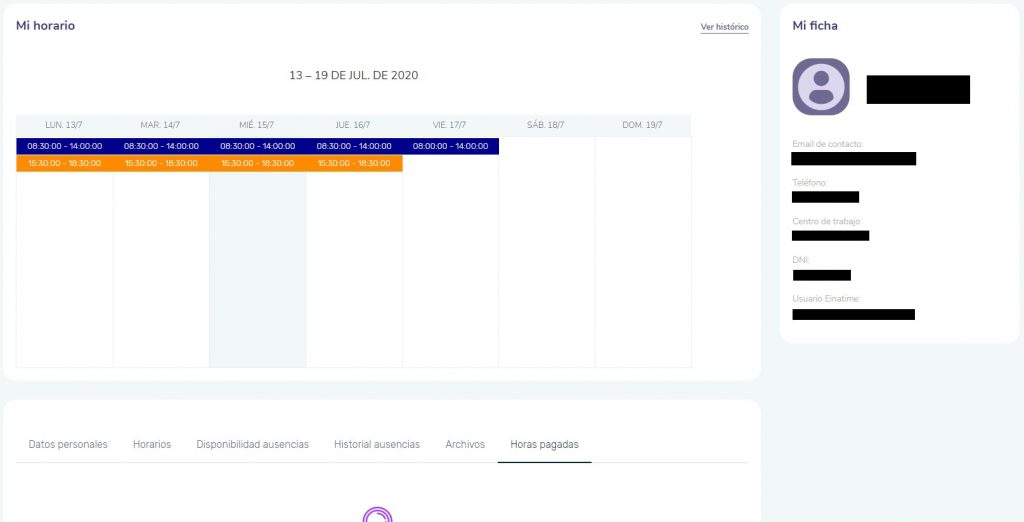Screen dimensions: 1024x522
Task: Select Thursday's 15:30 - 18:30 orange shift
Action: pos(354,163)
